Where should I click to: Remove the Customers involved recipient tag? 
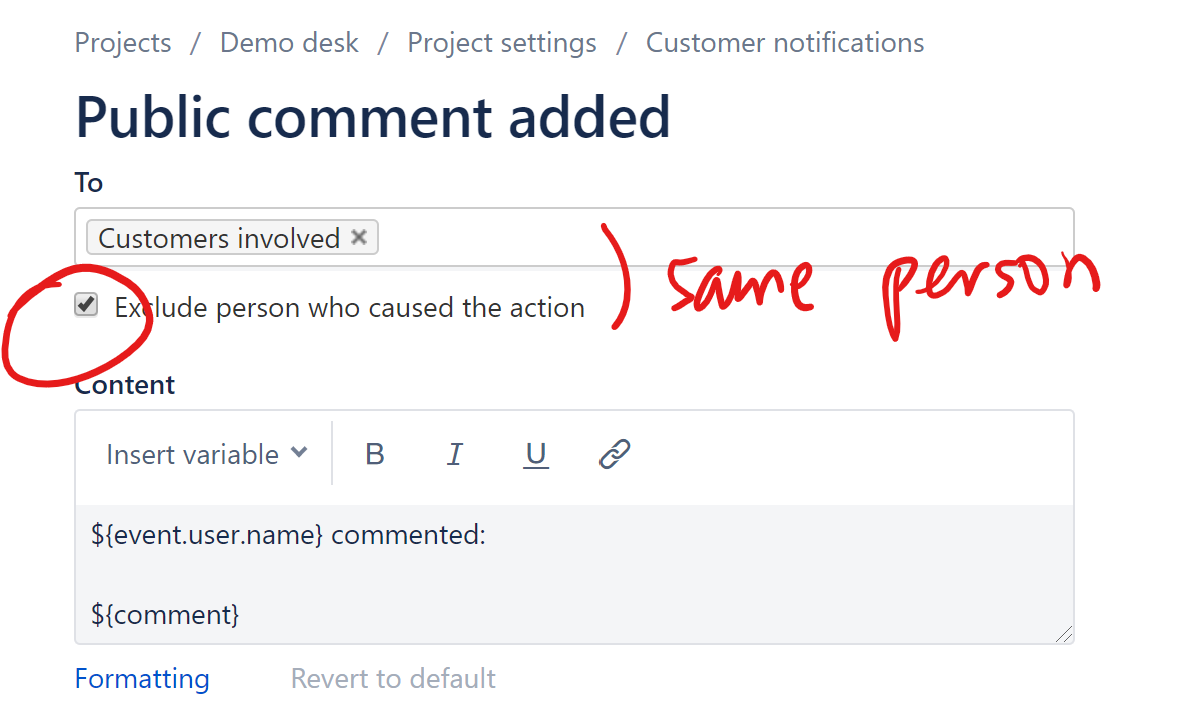(x=359, y=238)
